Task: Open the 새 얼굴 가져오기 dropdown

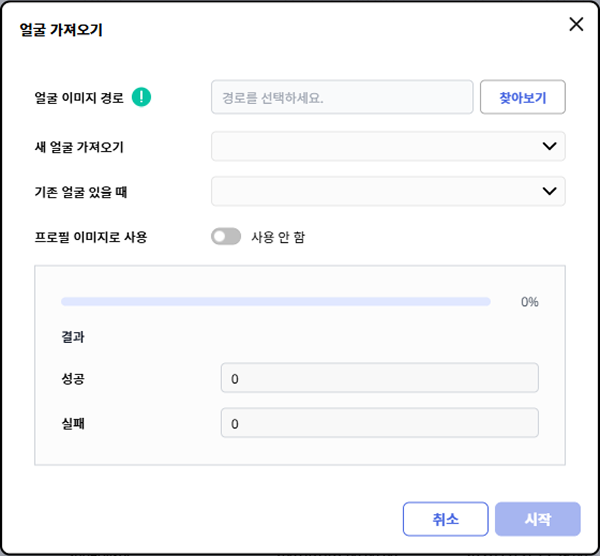Action: point(388,146)
